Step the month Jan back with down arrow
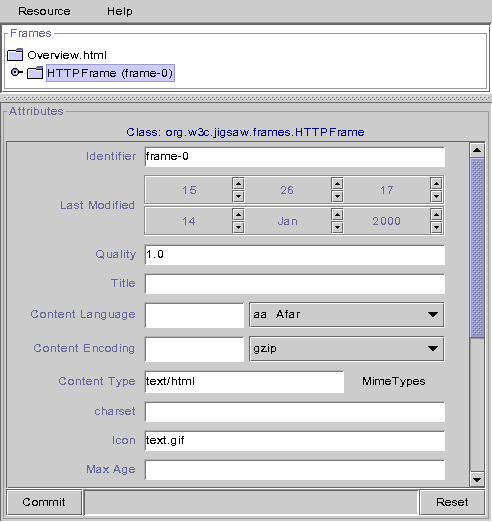The image size is (492, 522). [x=337, y=228]
